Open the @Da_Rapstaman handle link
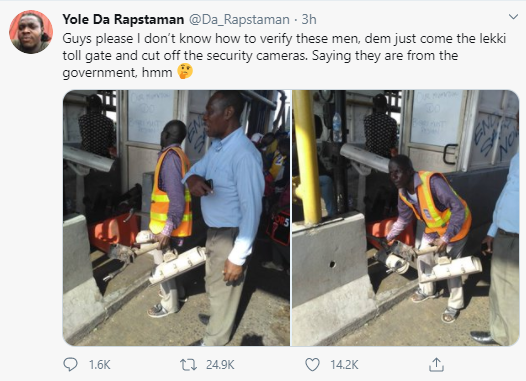The height and width of the screenshot is (381, 526). pos(240,19)
